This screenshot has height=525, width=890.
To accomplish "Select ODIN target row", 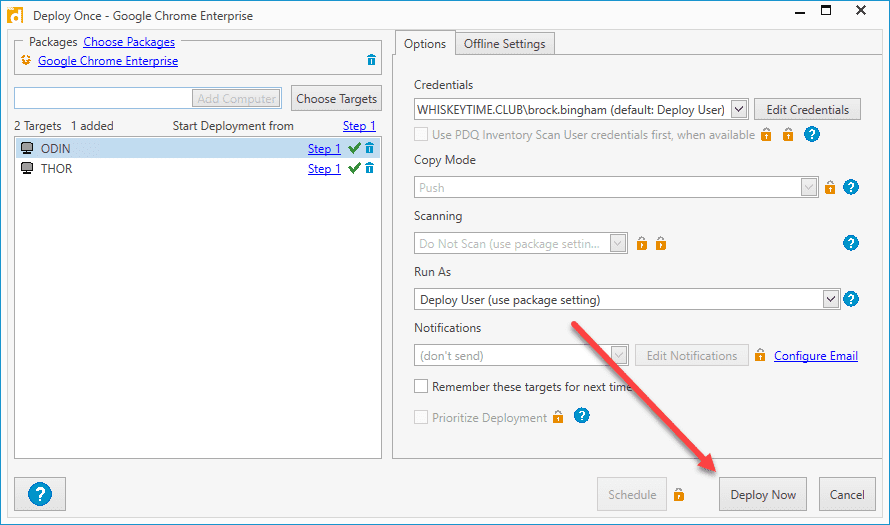I will [x=198, y=148].
